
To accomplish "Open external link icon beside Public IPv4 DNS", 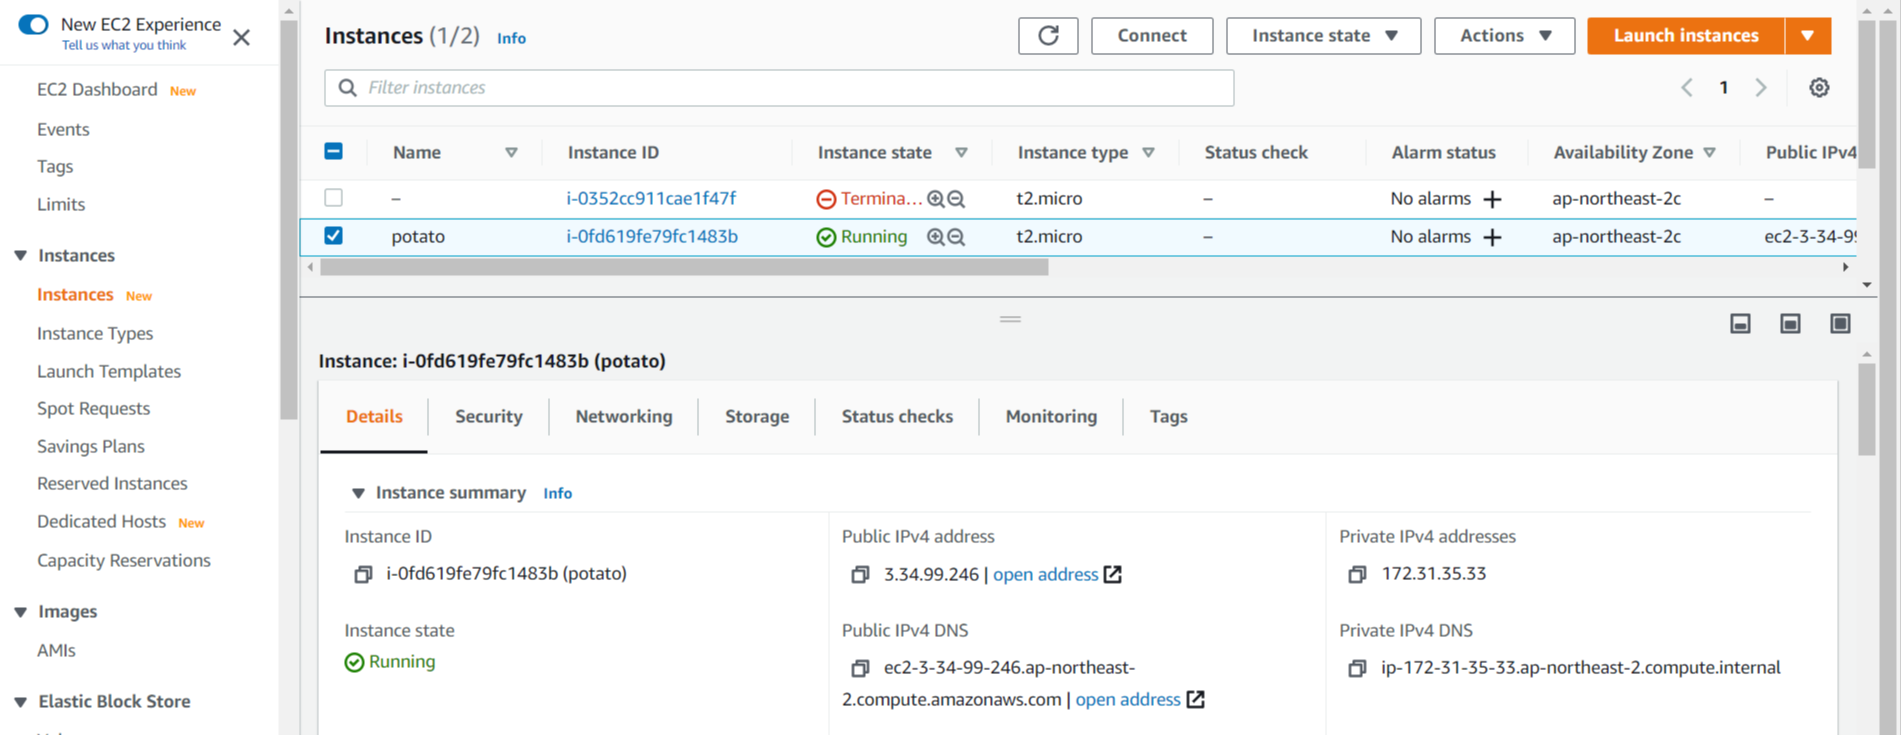I will point(1196,699).
